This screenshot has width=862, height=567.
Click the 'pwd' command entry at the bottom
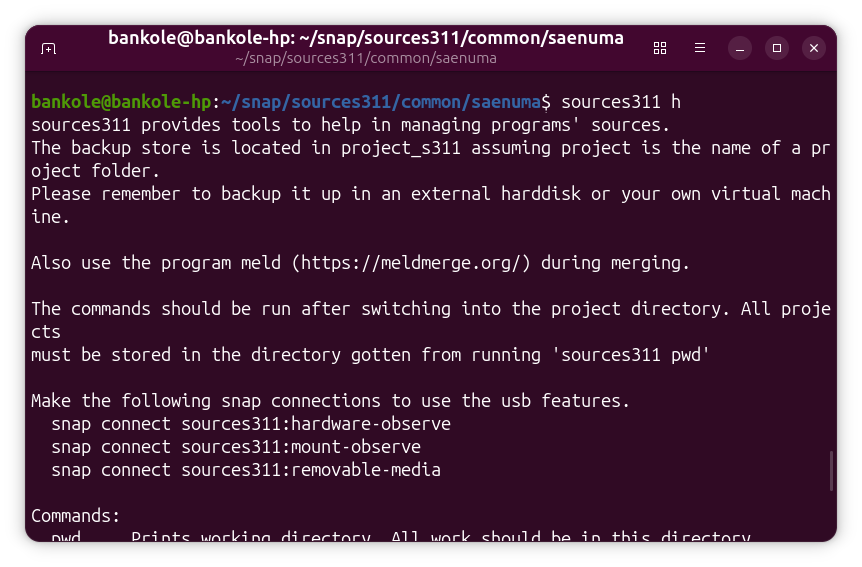66,539
